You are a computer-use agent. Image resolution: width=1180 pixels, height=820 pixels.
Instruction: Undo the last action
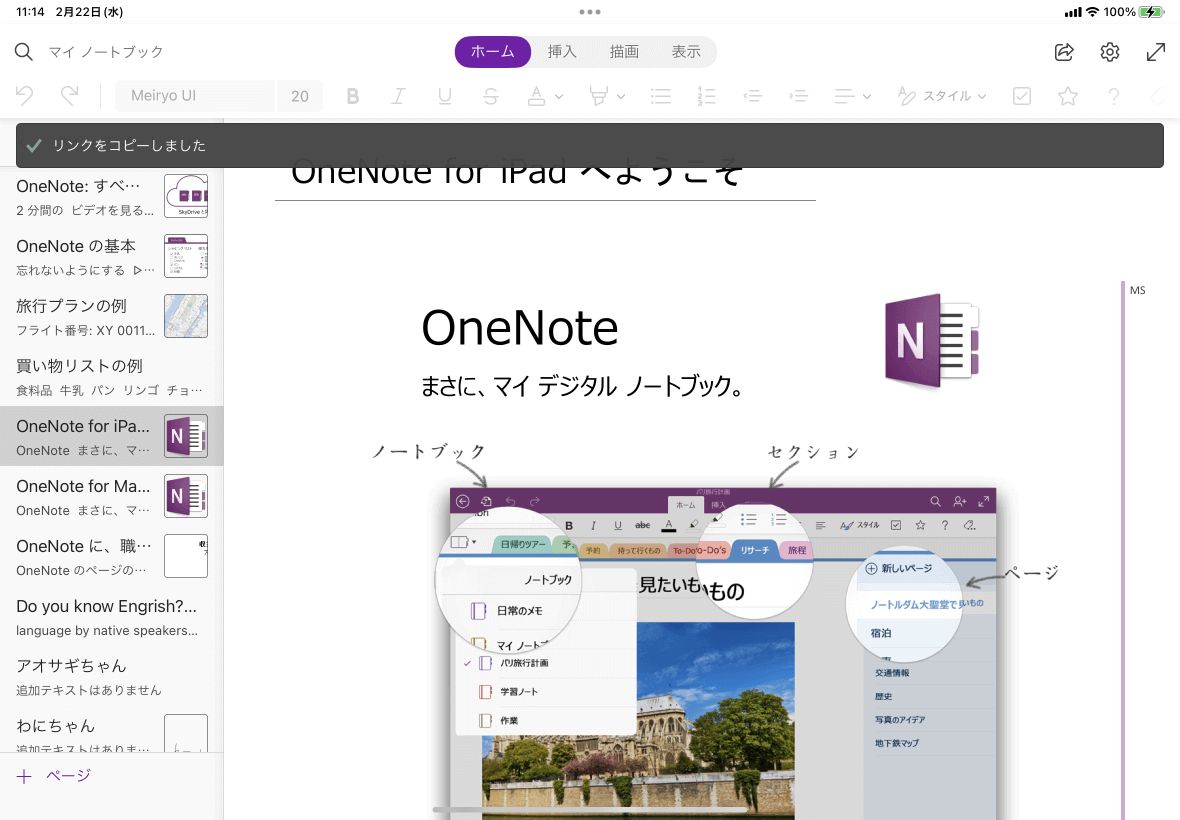pyautogui.click(x=24, y=96)
